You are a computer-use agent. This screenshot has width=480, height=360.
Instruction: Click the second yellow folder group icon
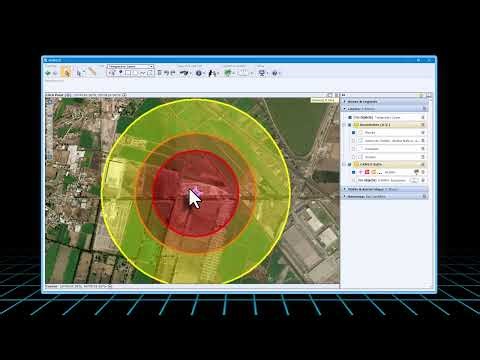[356, 164]
